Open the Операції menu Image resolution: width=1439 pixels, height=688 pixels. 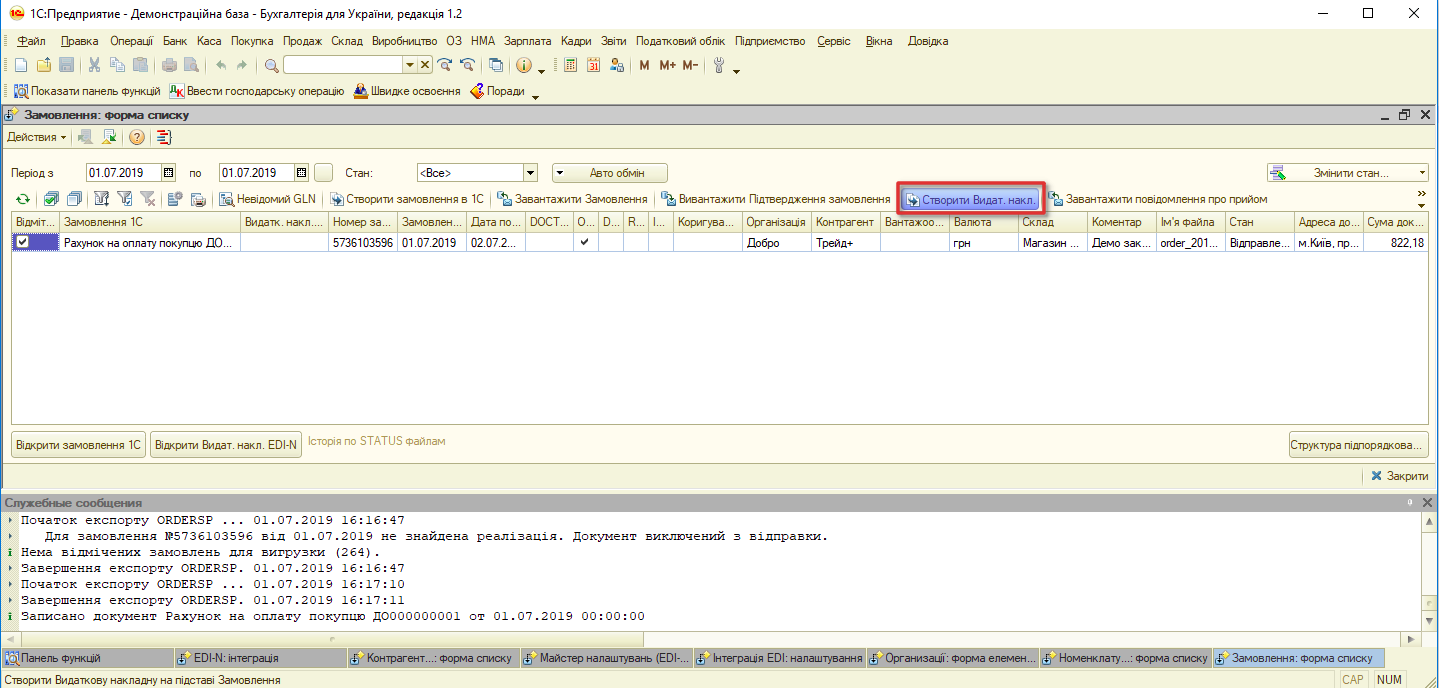point(131,41)
